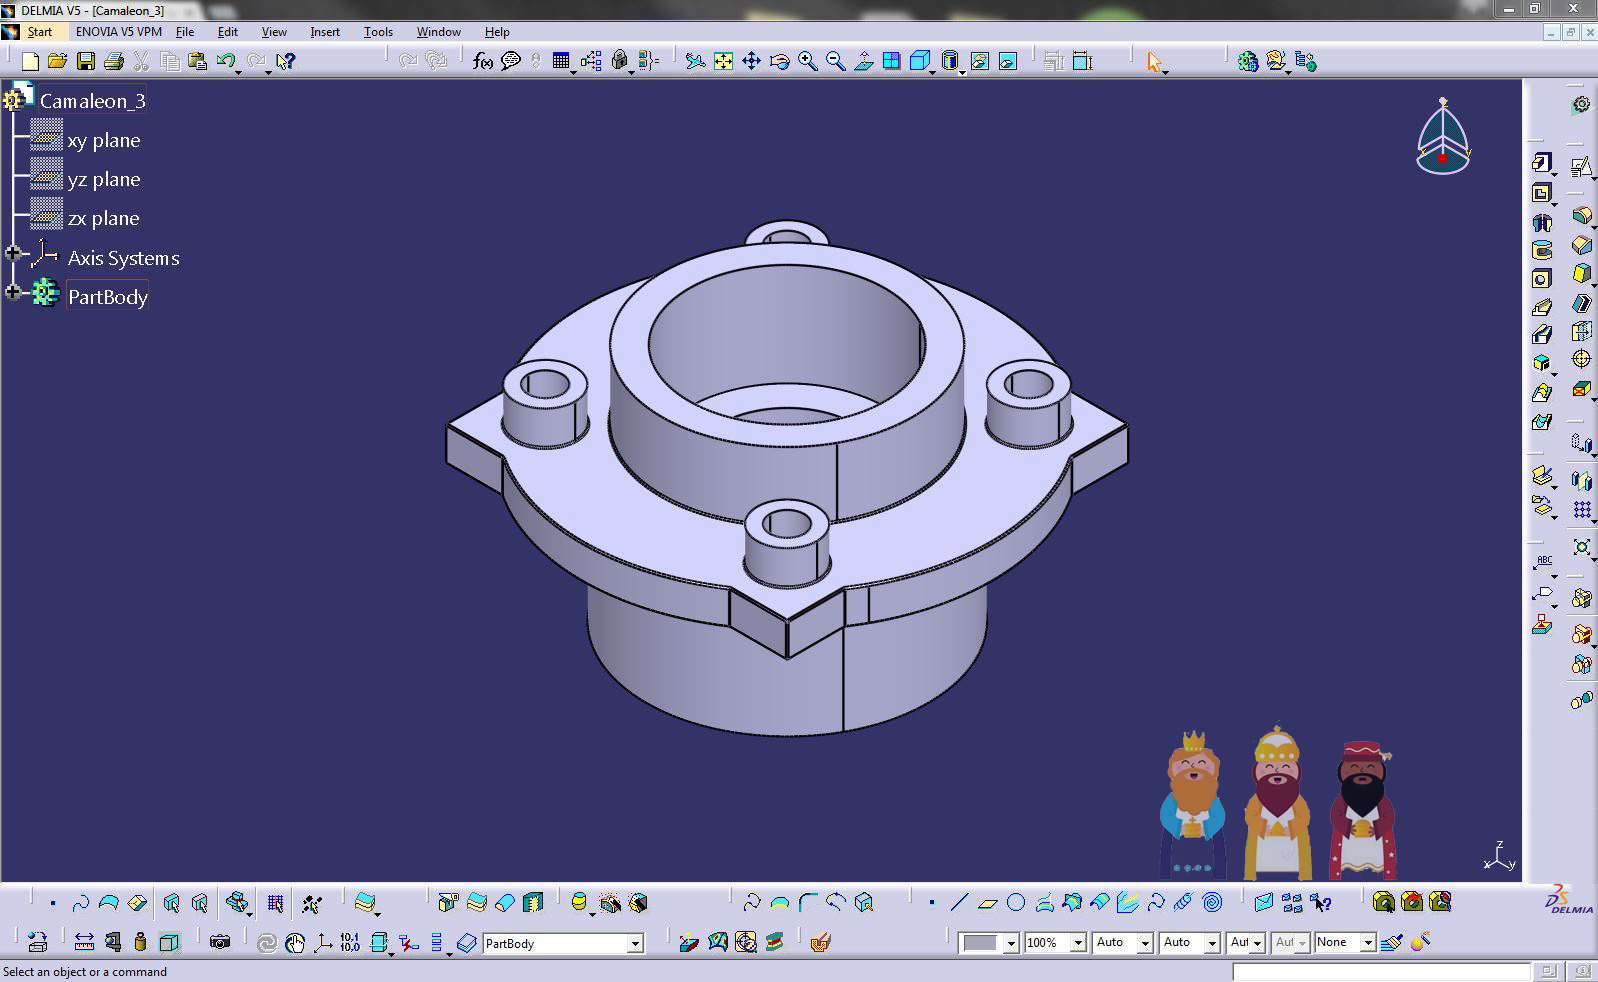
Task: Select the arrow Select tool
Action: coord(1155,61)
